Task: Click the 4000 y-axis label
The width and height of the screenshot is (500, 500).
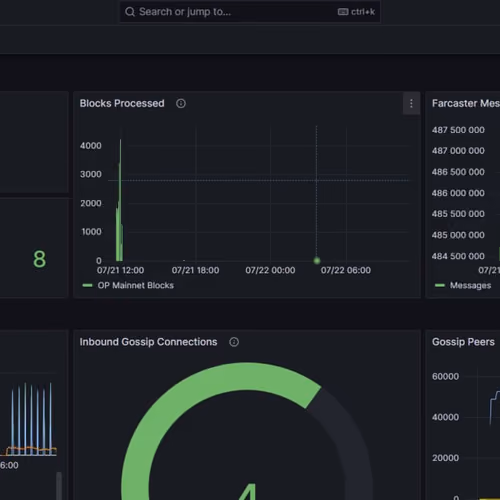Action: point(91,146)
